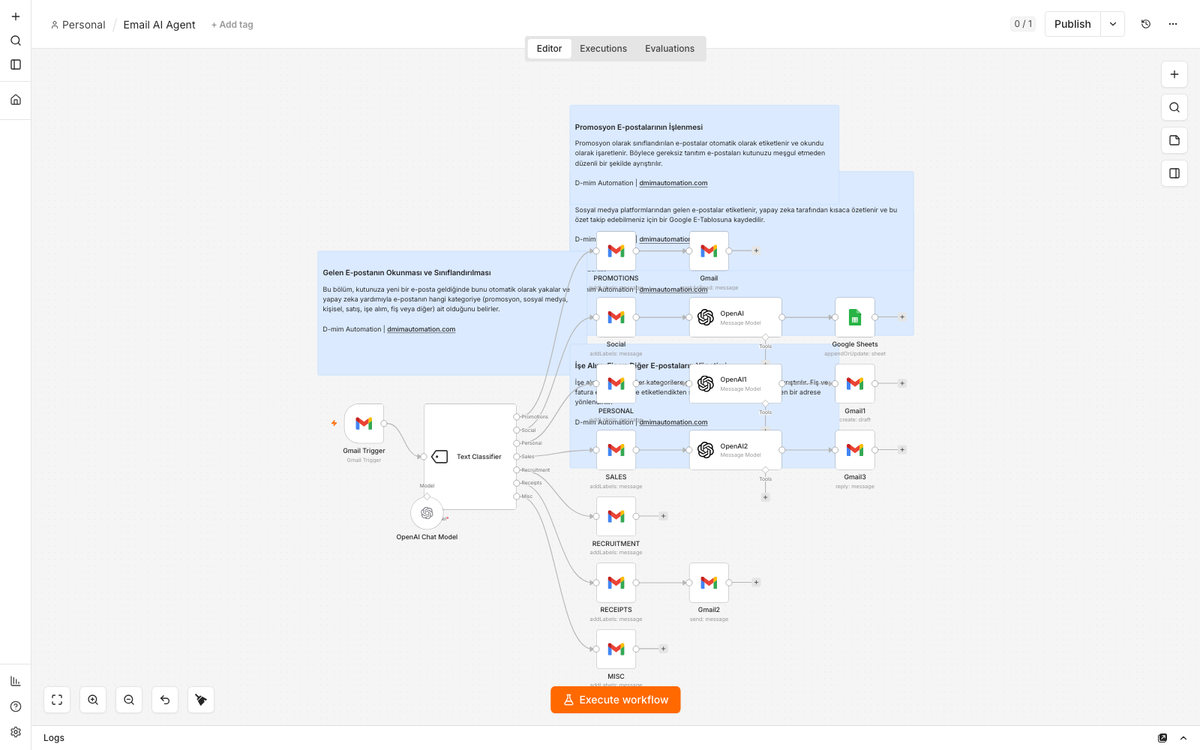Viewport: 1200px width, 750px height.
Task: Select the Social Gmail node
Action: (x=616, y=317)
